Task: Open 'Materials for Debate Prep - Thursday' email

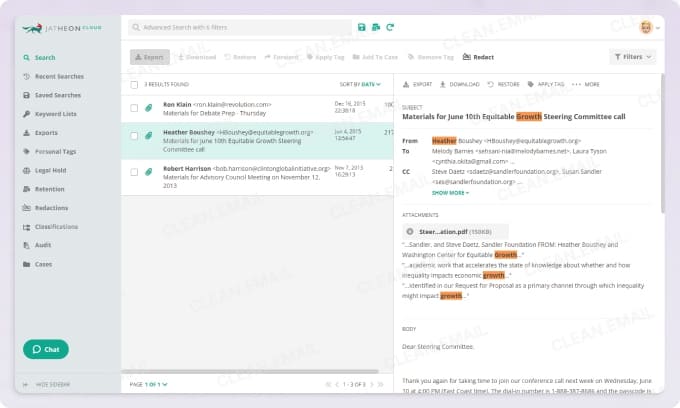Action: pos(214,113)
